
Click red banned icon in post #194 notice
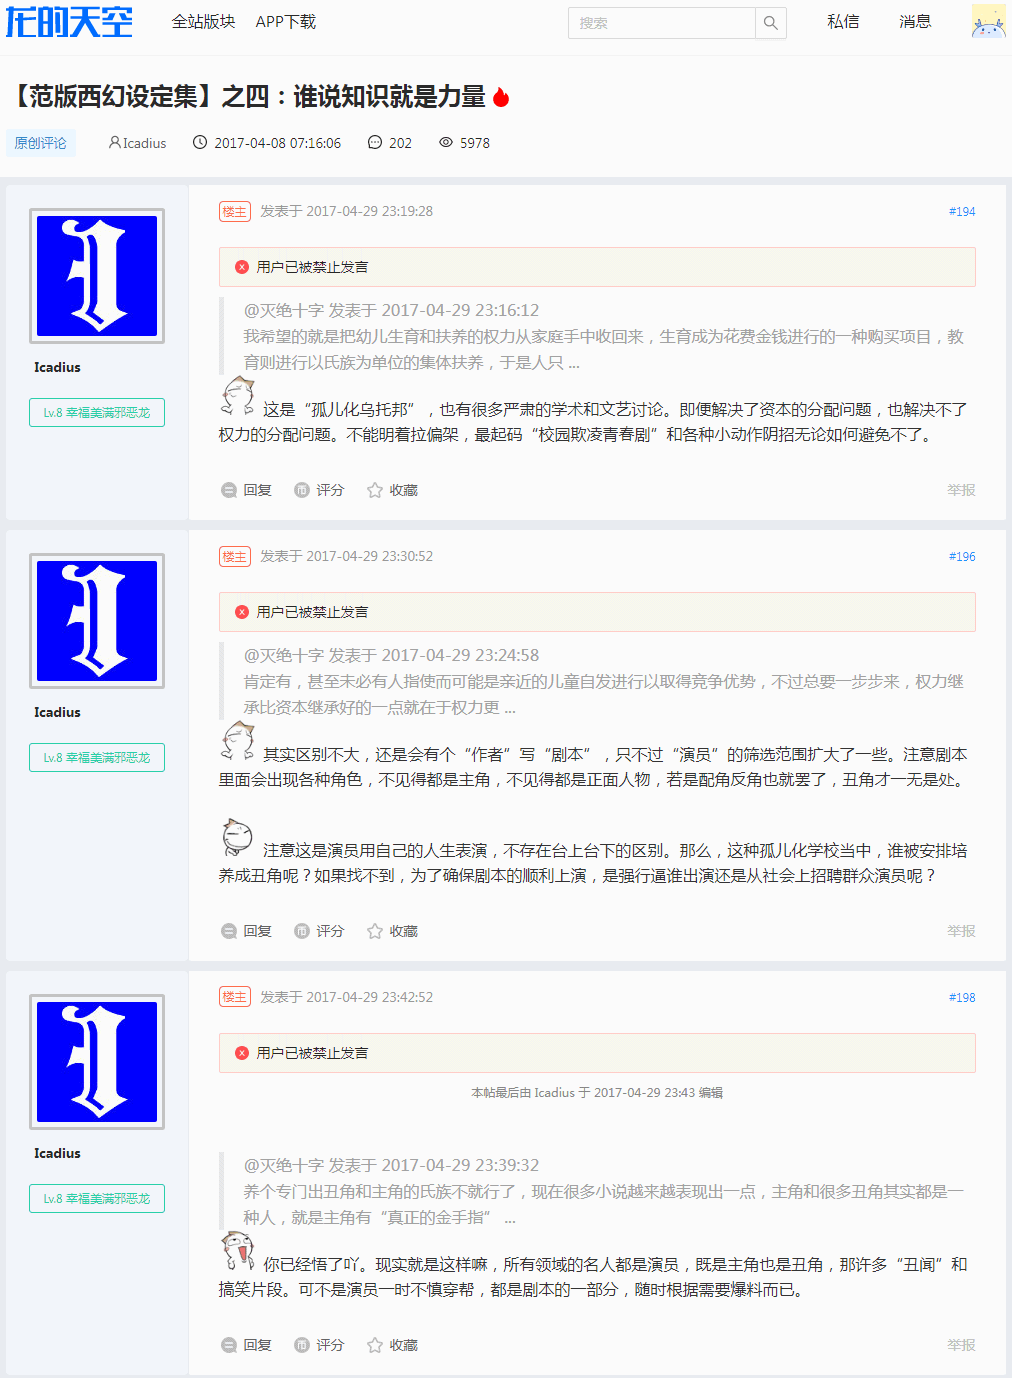tap(242, 267)
